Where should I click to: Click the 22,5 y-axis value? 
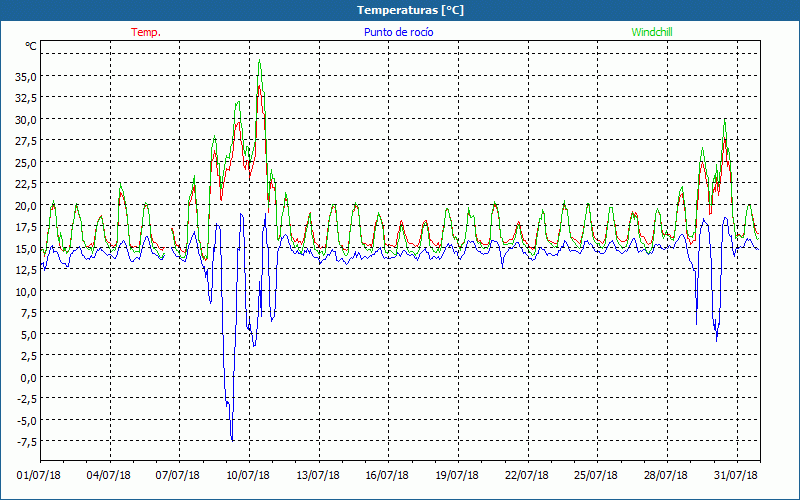pyautogui.click(x=26, y=184)
